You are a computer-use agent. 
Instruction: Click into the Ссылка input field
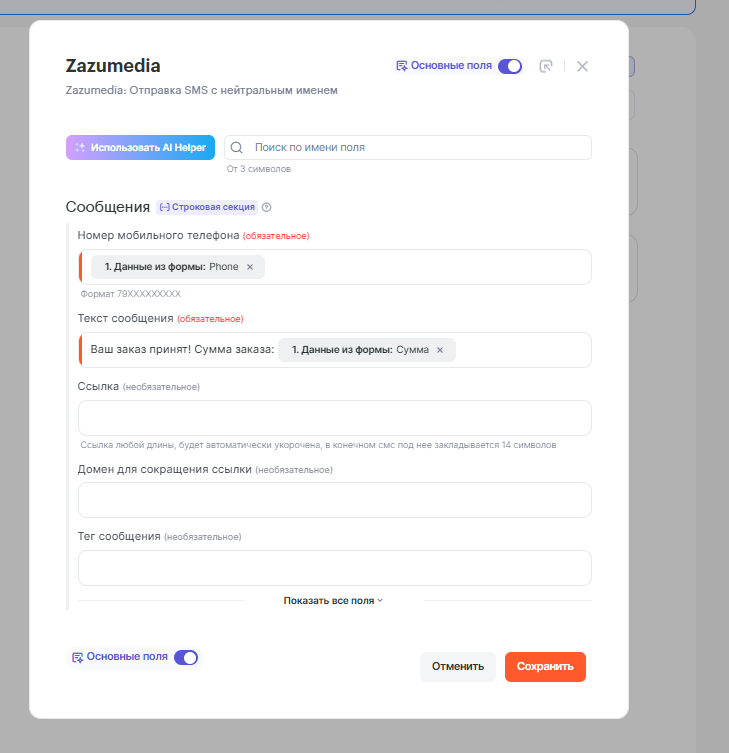coord(334,418)
